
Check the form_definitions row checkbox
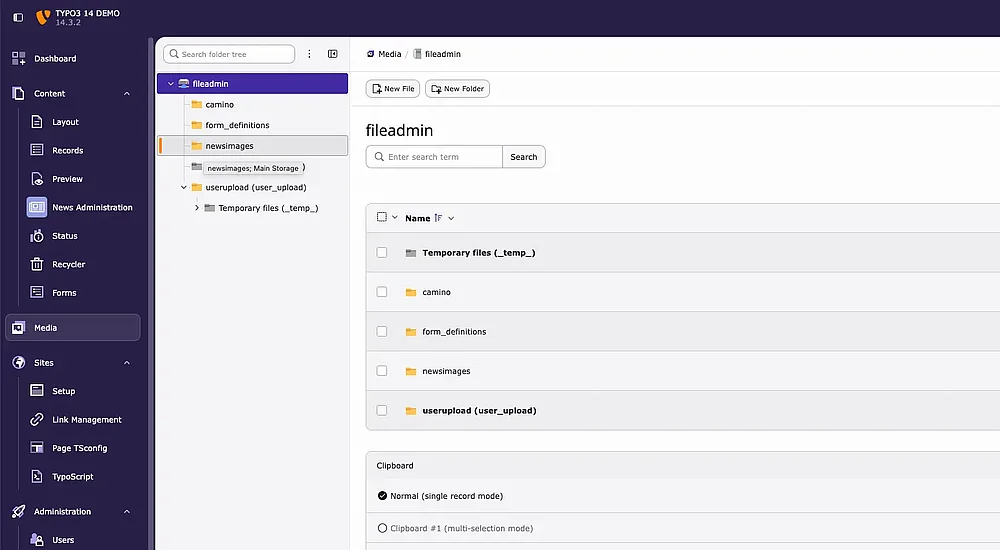coord(381,332)
